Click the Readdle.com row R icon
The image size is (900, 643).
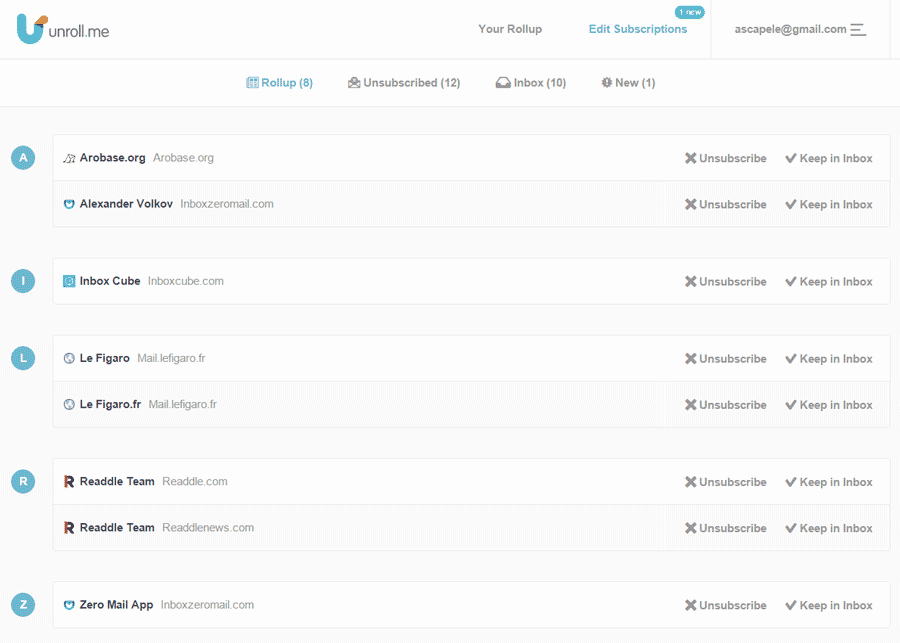click(x=69, y=482)
